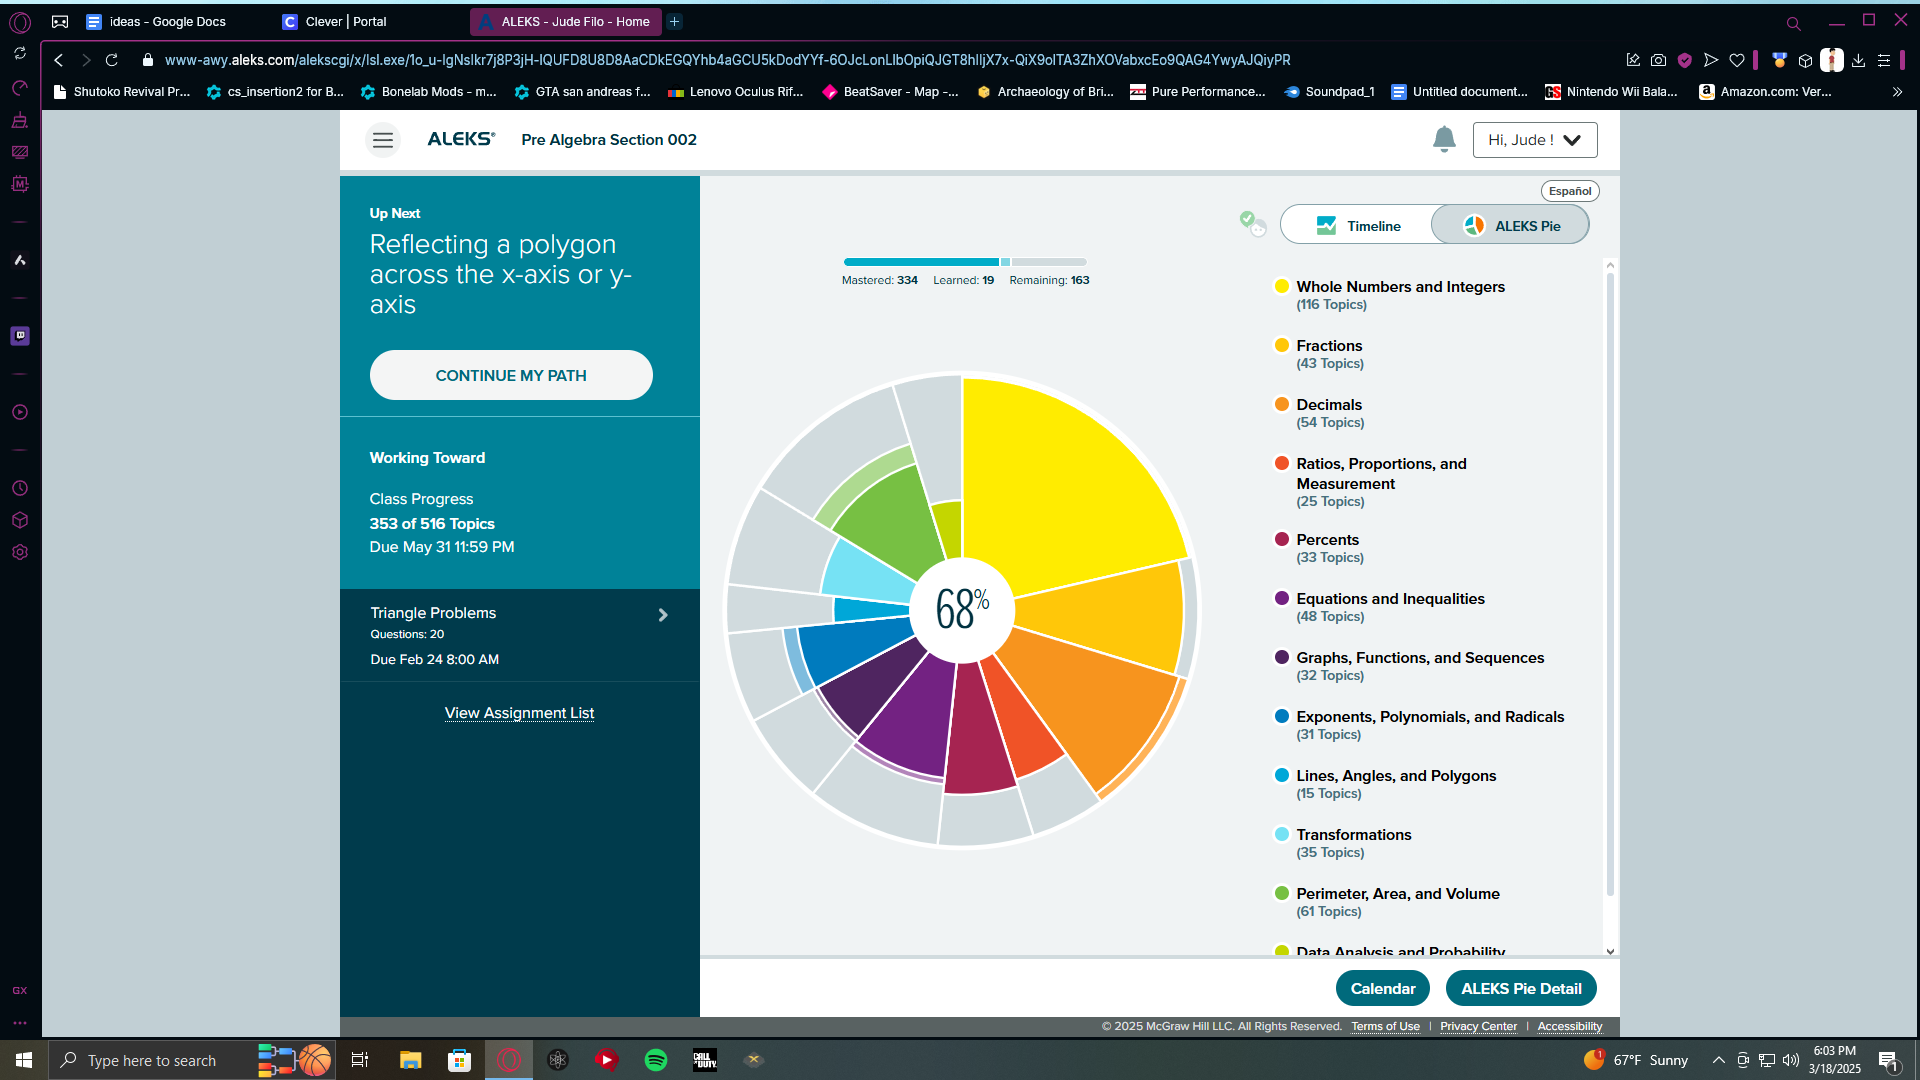This screenshot has height=1080, width=1920.
Task: Open the View Assignment List link
Action: [x=519, y=713]
